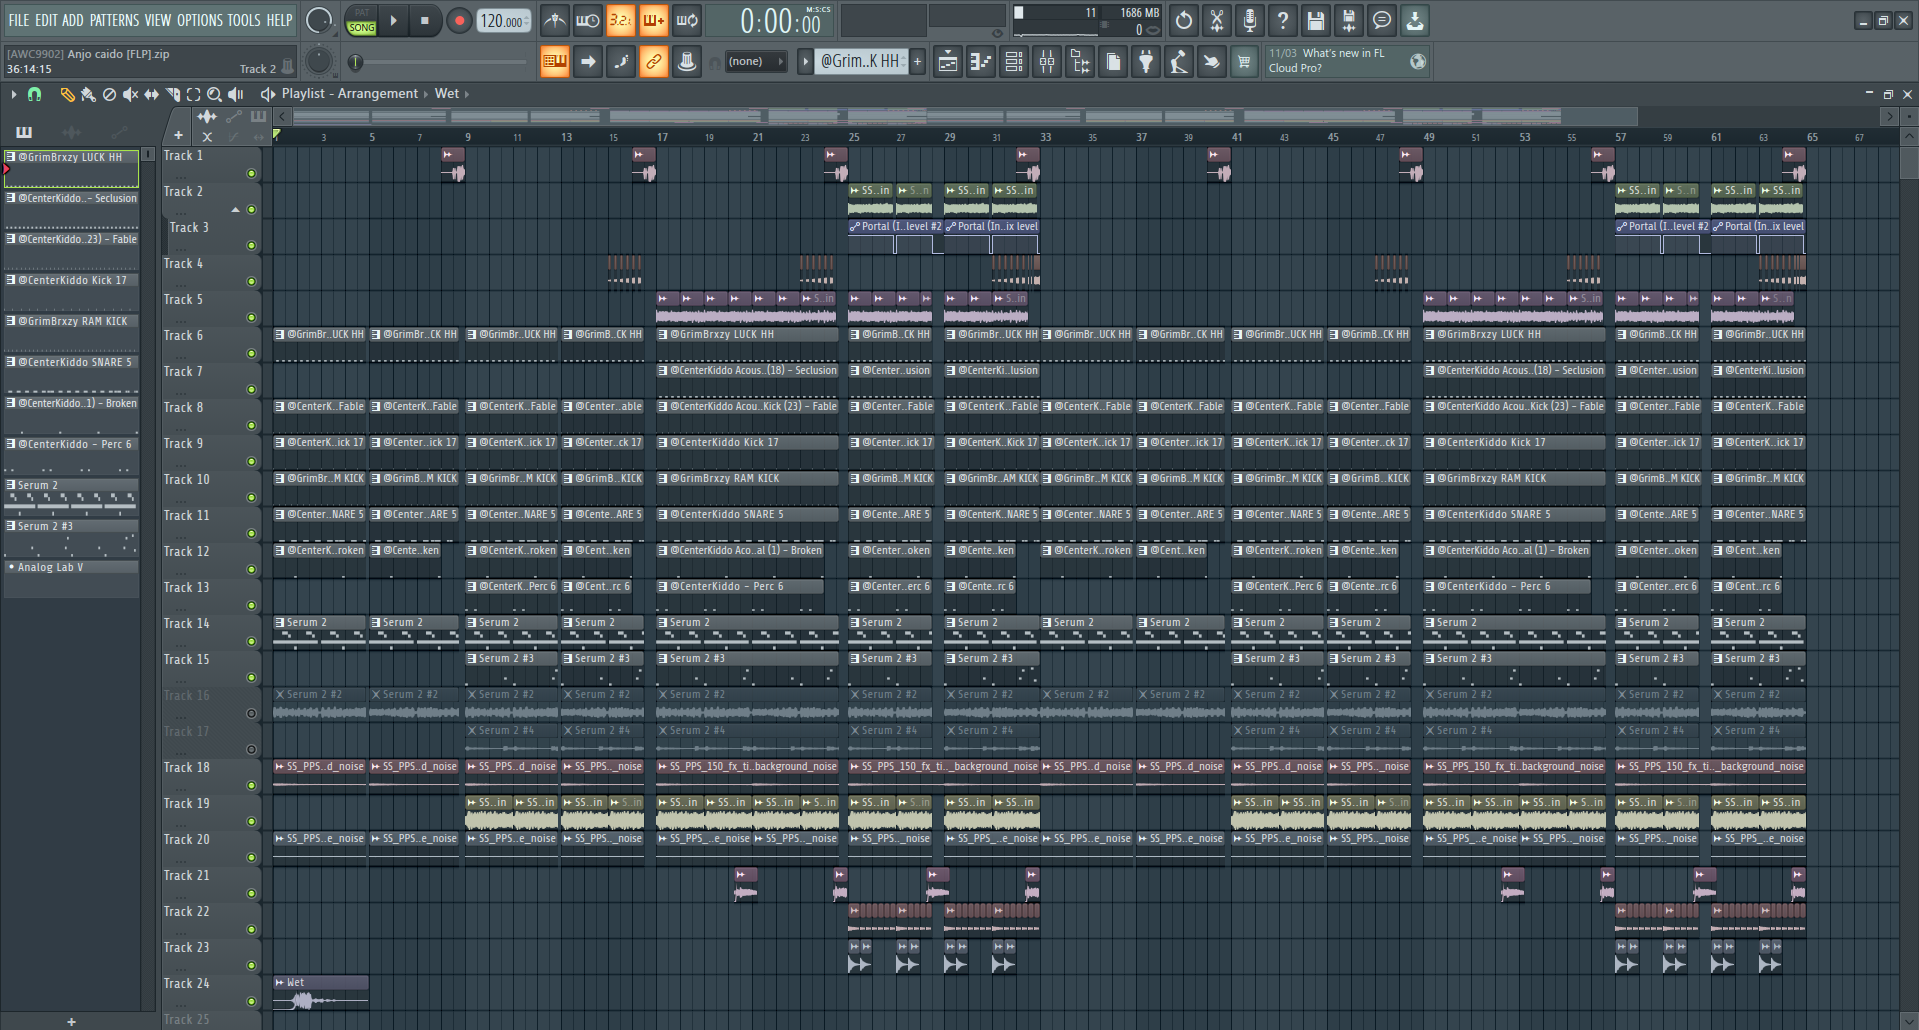This screenshot has height=1030, width=1919.
Task: Unmute the disabled Track 17
Action: point(251,750)
